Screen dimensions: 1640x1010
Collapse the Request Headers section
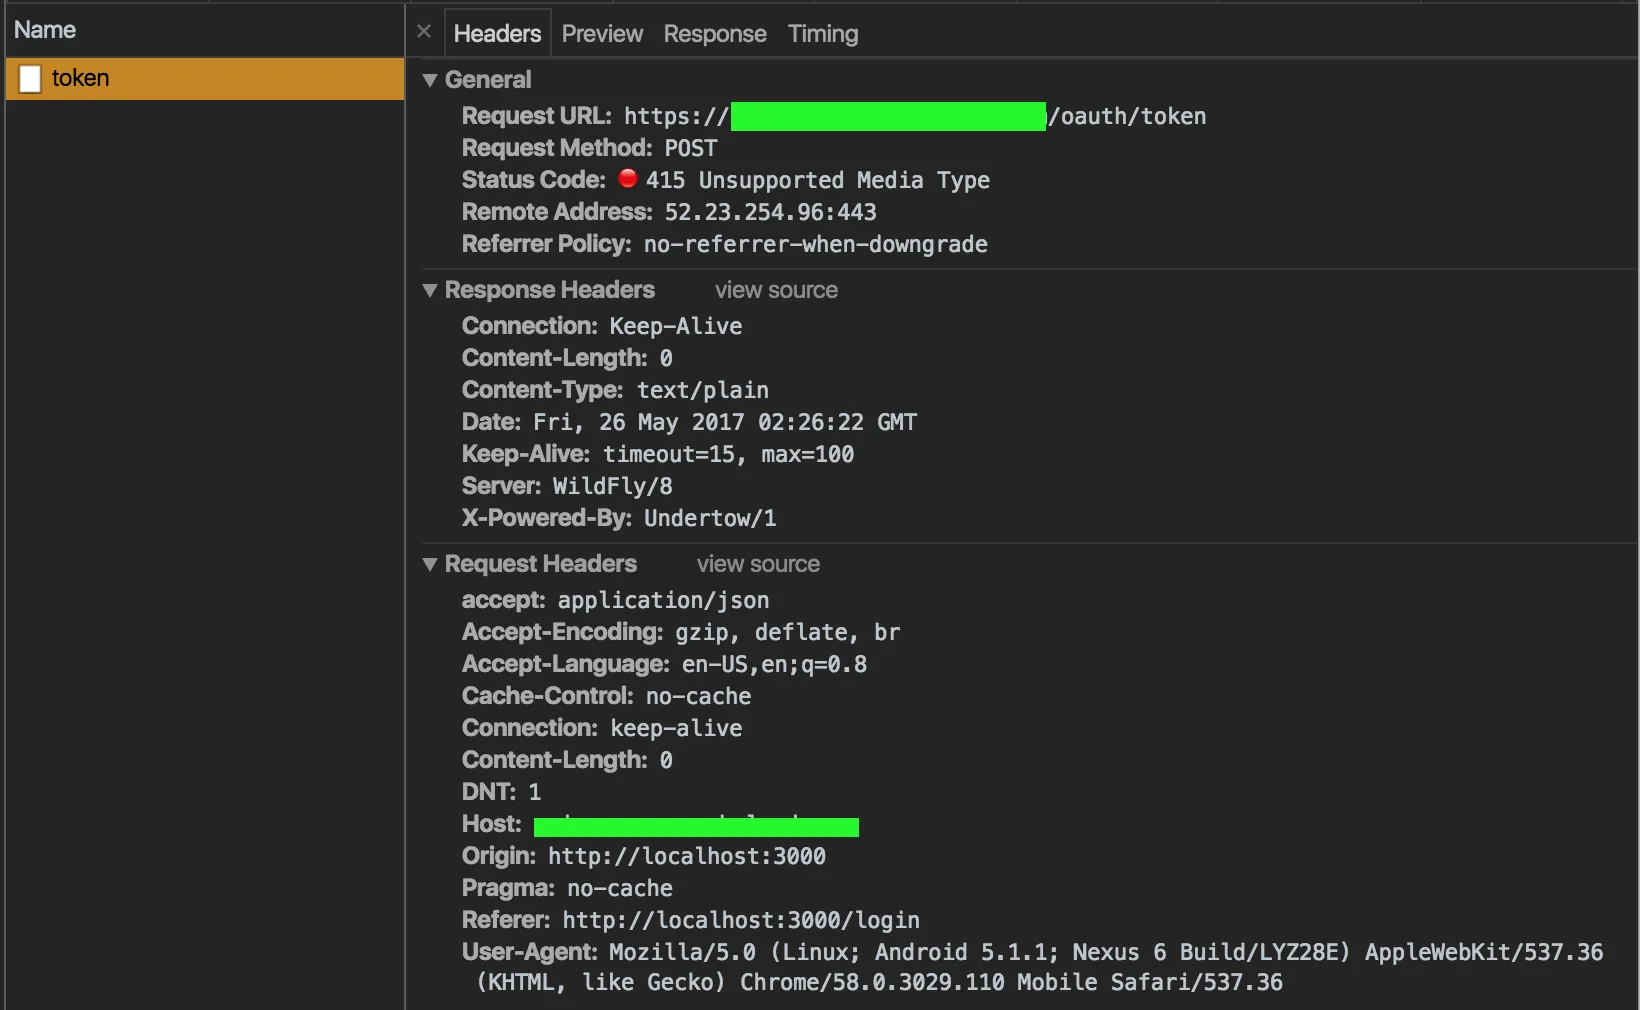coord(431,564)
